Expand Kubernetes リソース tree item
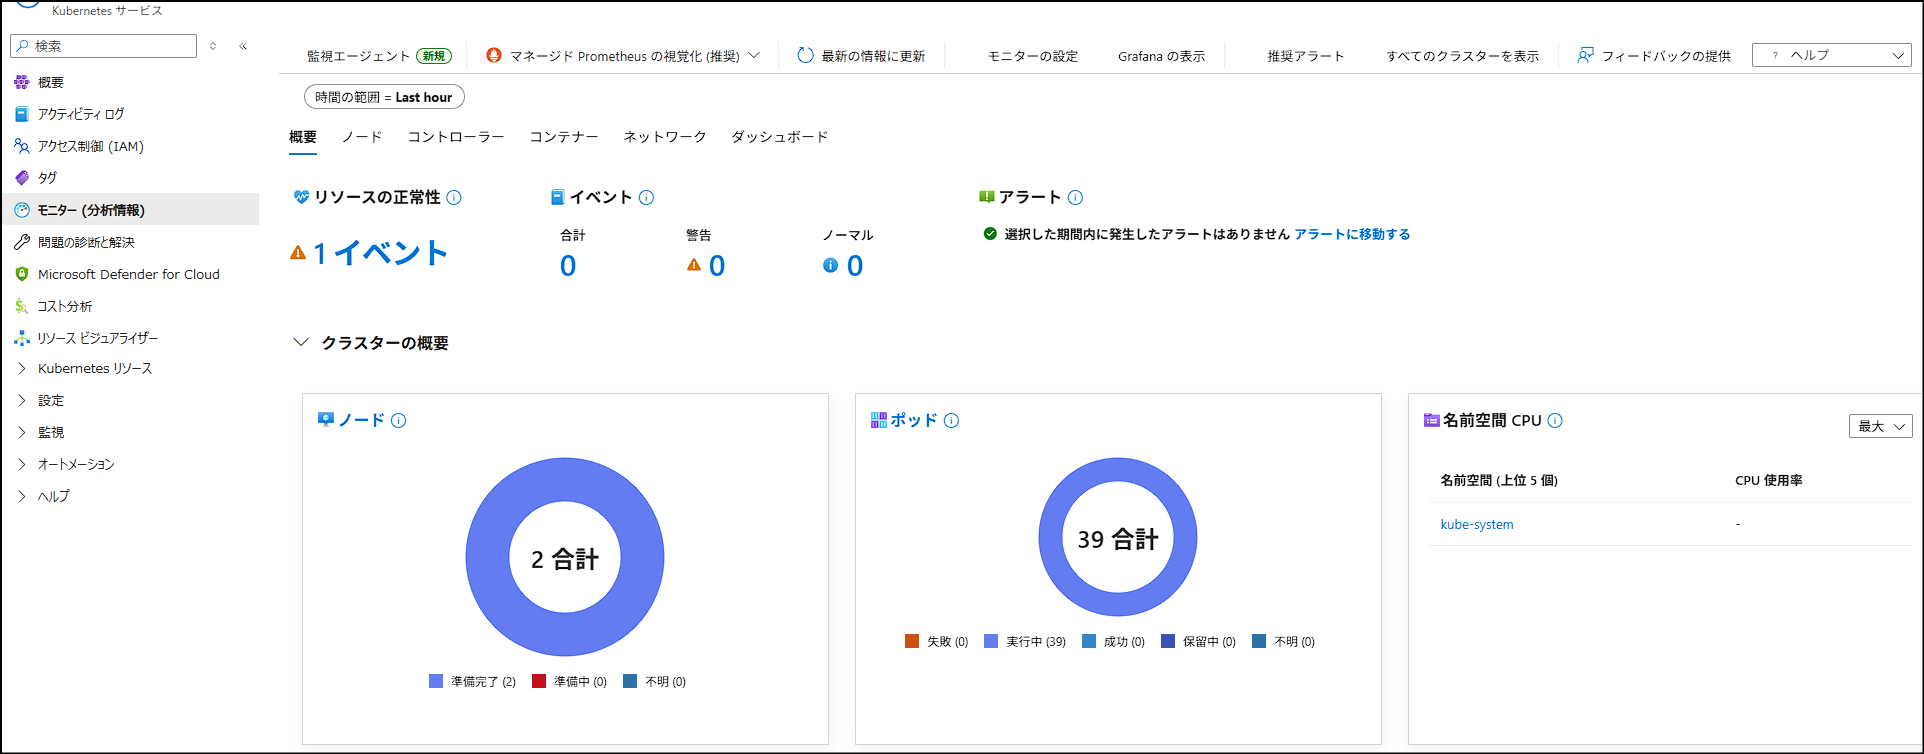The width and height of the screenshot is (1924, 754). coord(22,368)
